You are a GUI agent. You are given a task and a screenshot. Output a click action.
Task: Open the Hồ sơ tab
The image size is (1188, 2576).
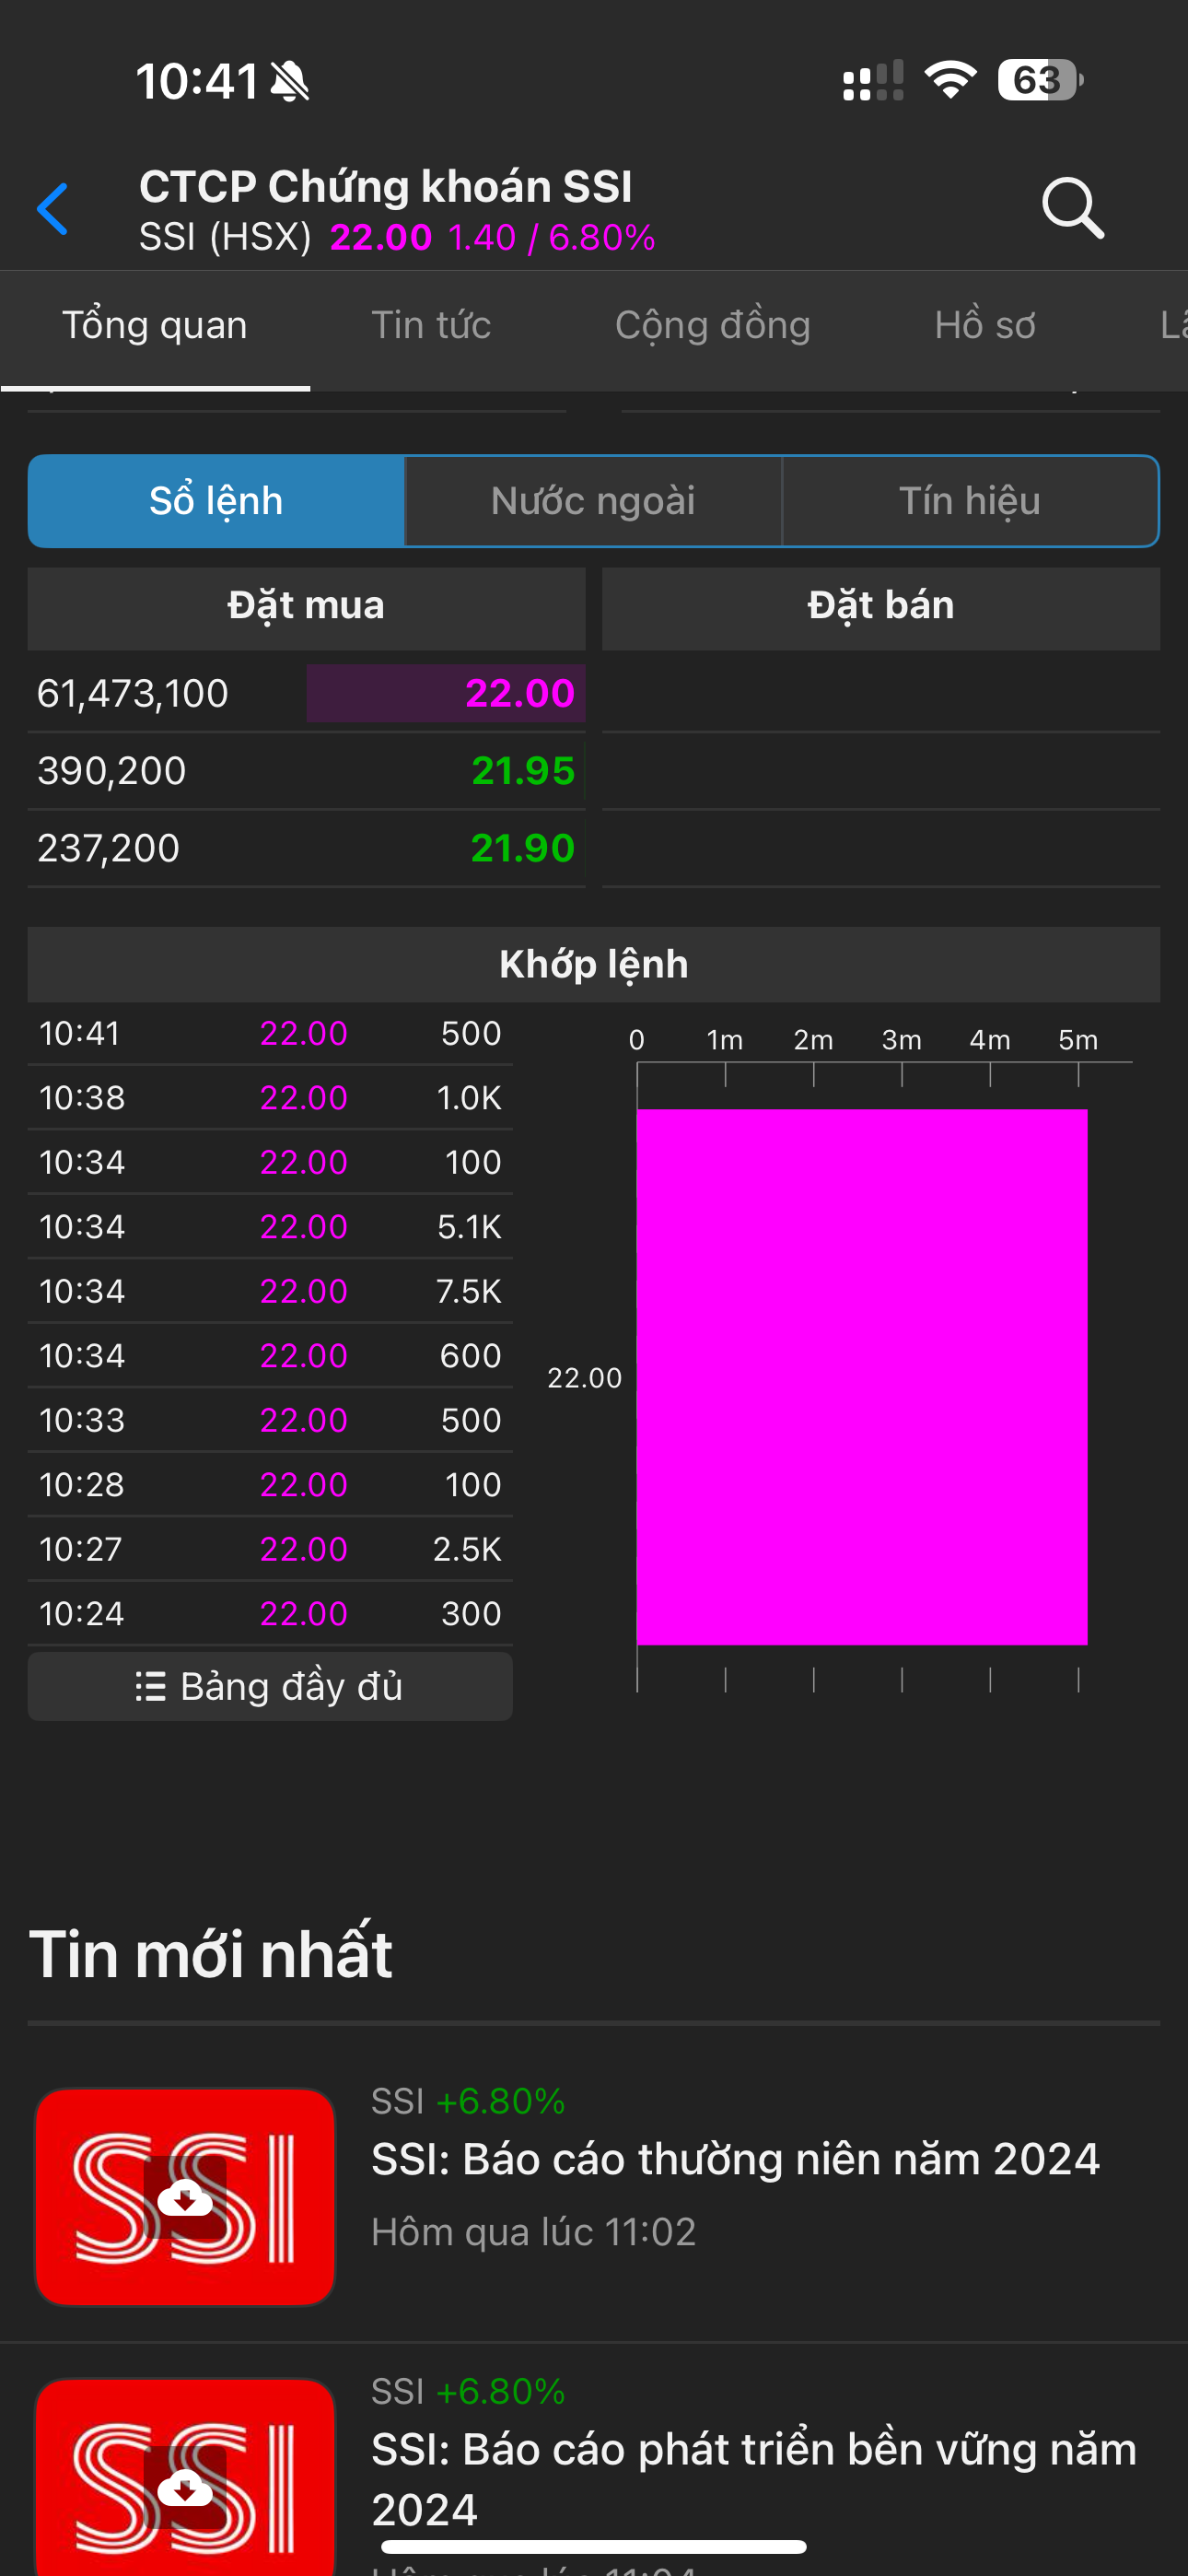984,326
